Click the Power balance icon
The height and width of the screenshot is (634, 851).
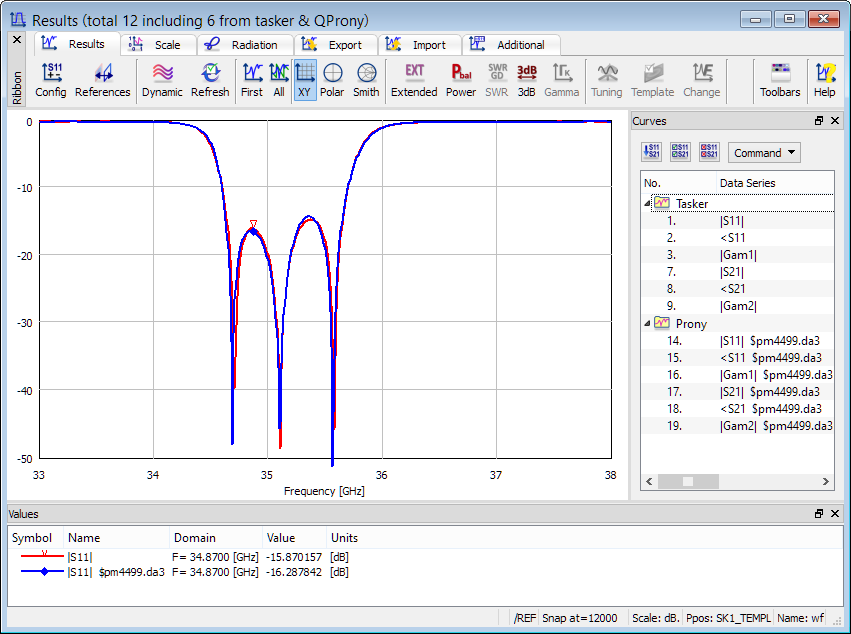click(461, 80)
